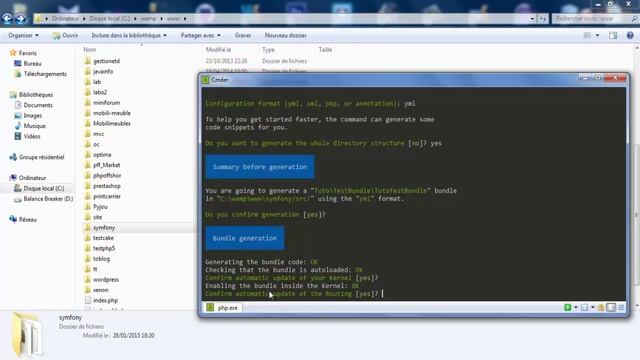Click green new console icon in Cmder
This screenshot has height=360, width=640.
[x=567, y=307]
